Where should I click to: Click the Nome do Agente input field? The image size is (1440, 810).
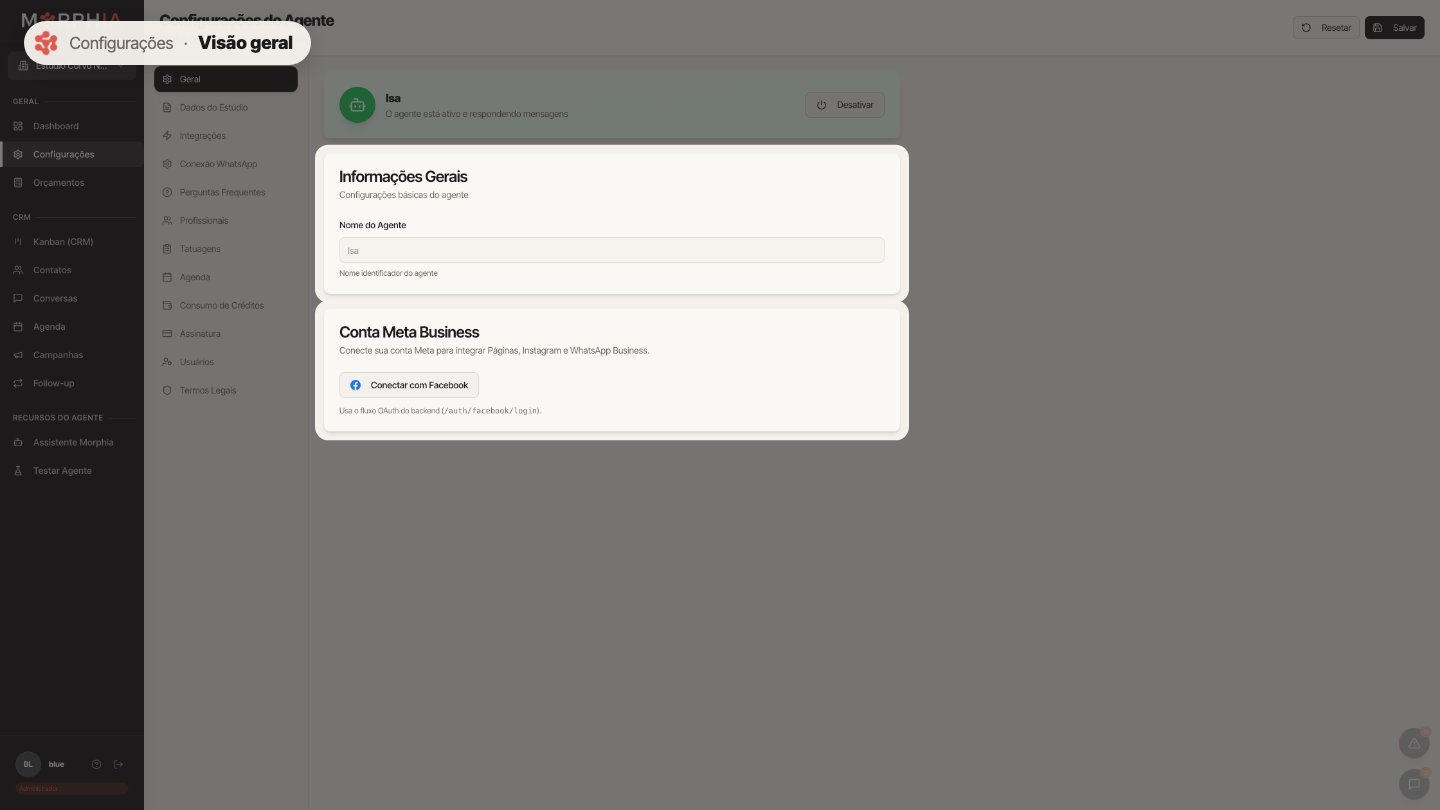click(612, 250)
